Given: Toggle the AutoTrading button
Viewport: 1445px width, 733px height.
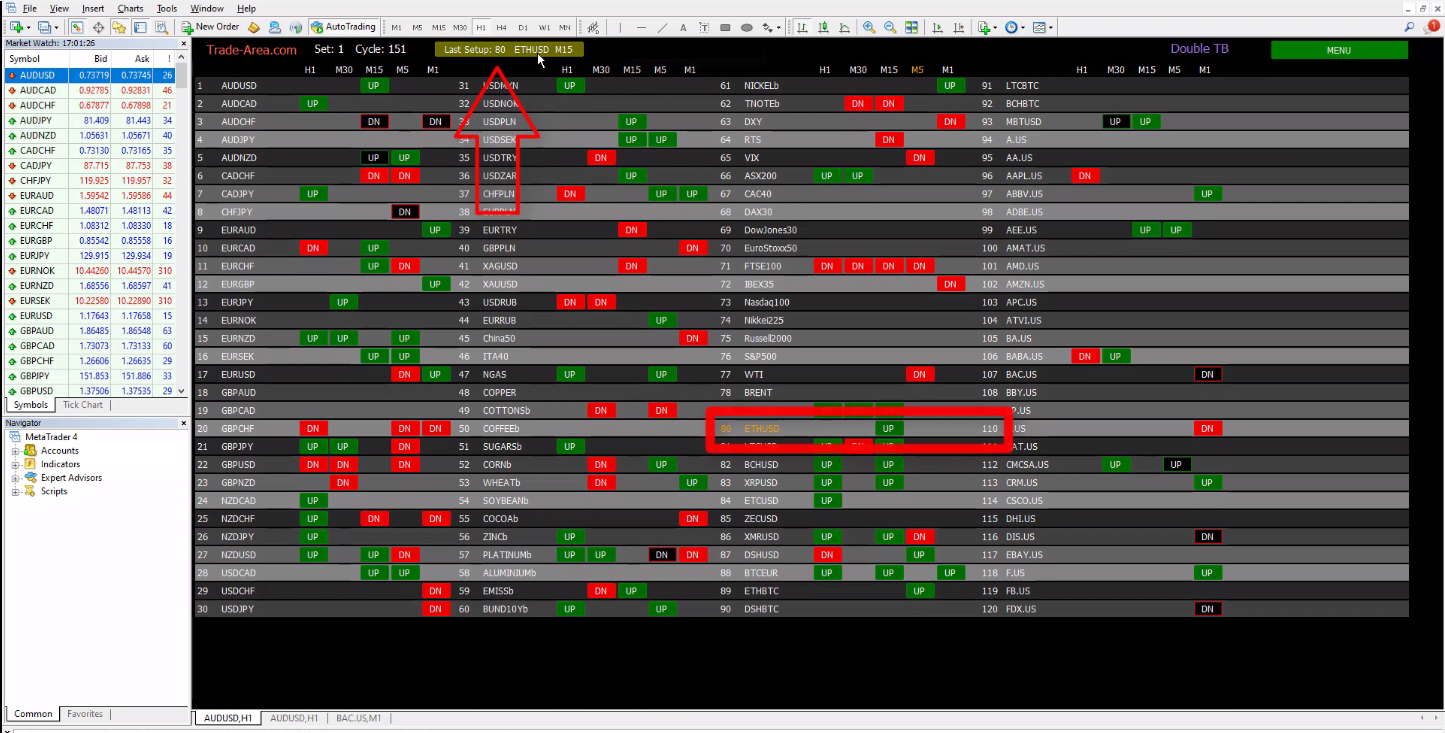Looking at the screenshot, I should pyautogui.click(x=343, y=27).
